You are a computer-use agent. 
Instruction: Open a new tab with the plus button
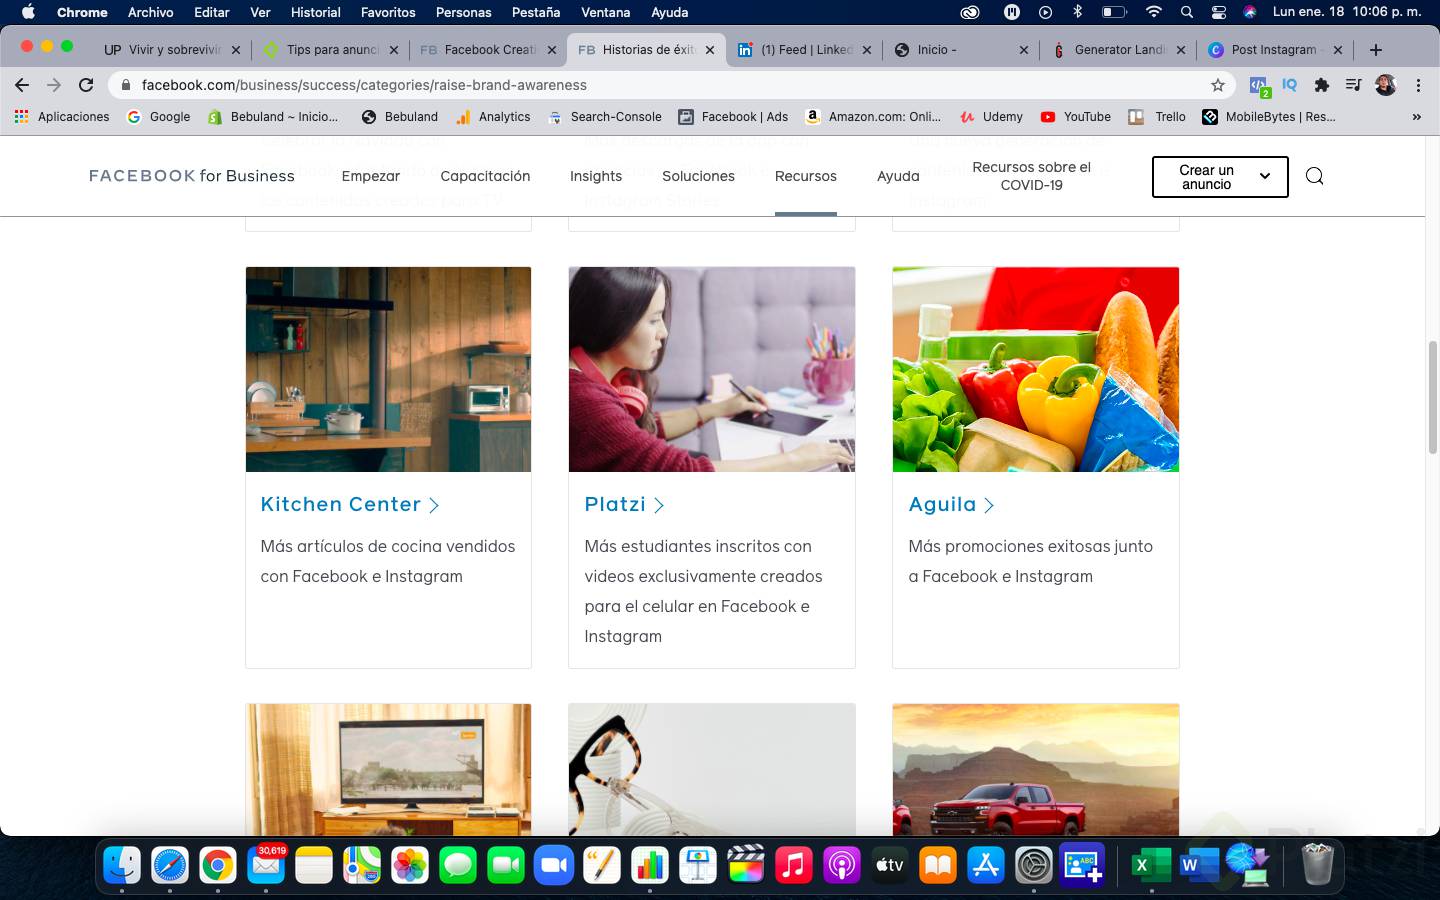point(1376,49)
